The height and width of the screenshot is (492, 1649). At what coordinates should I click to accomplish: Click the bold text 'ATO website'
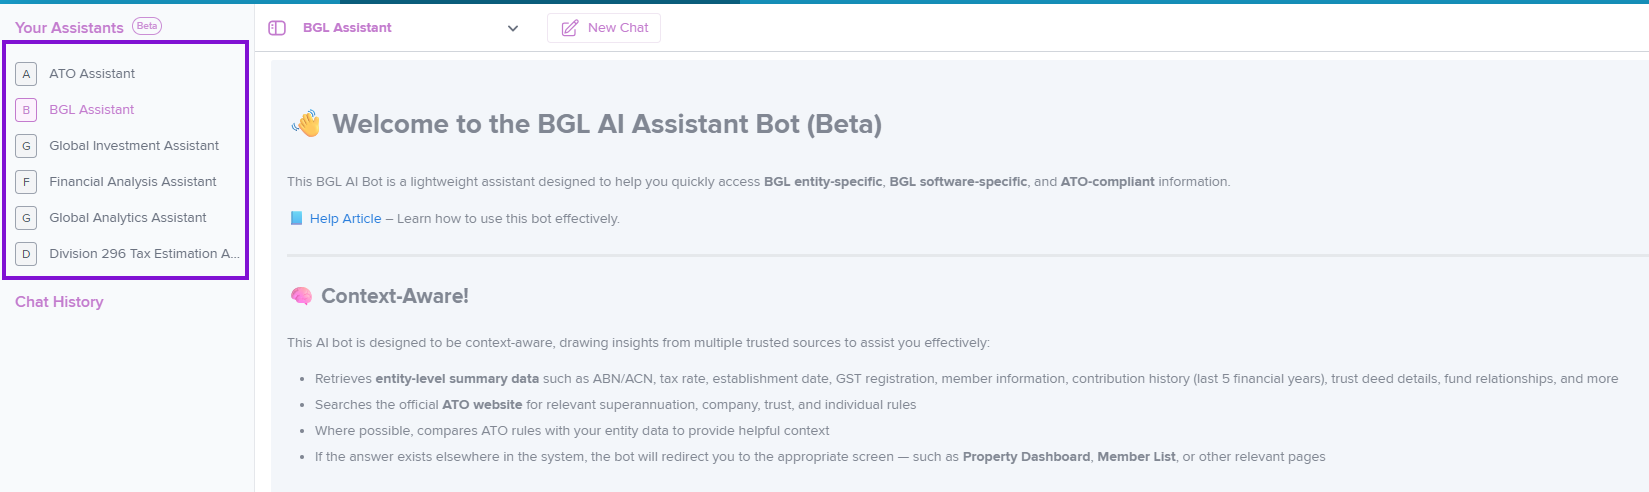(482, 405)
